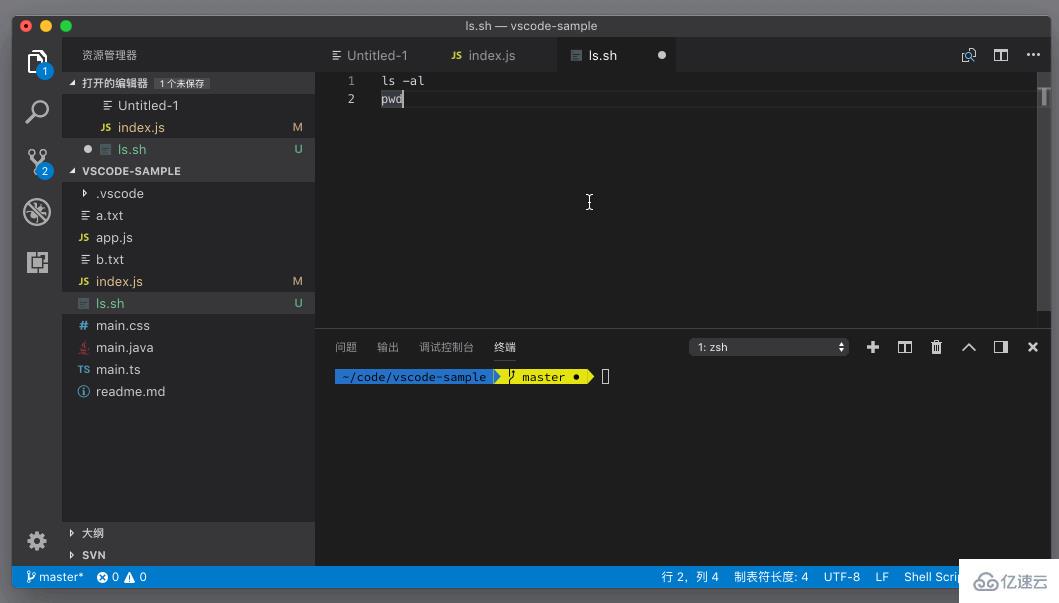
Task: Create a new terminal with plus icon
Action: pyautogui.click(x=873, y=347)
